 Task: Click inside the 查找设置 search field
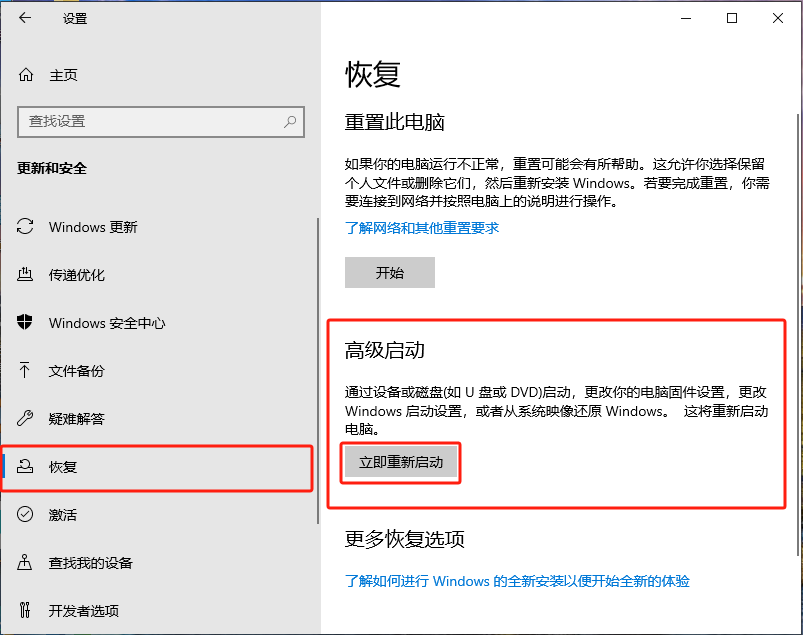(150, 122)
